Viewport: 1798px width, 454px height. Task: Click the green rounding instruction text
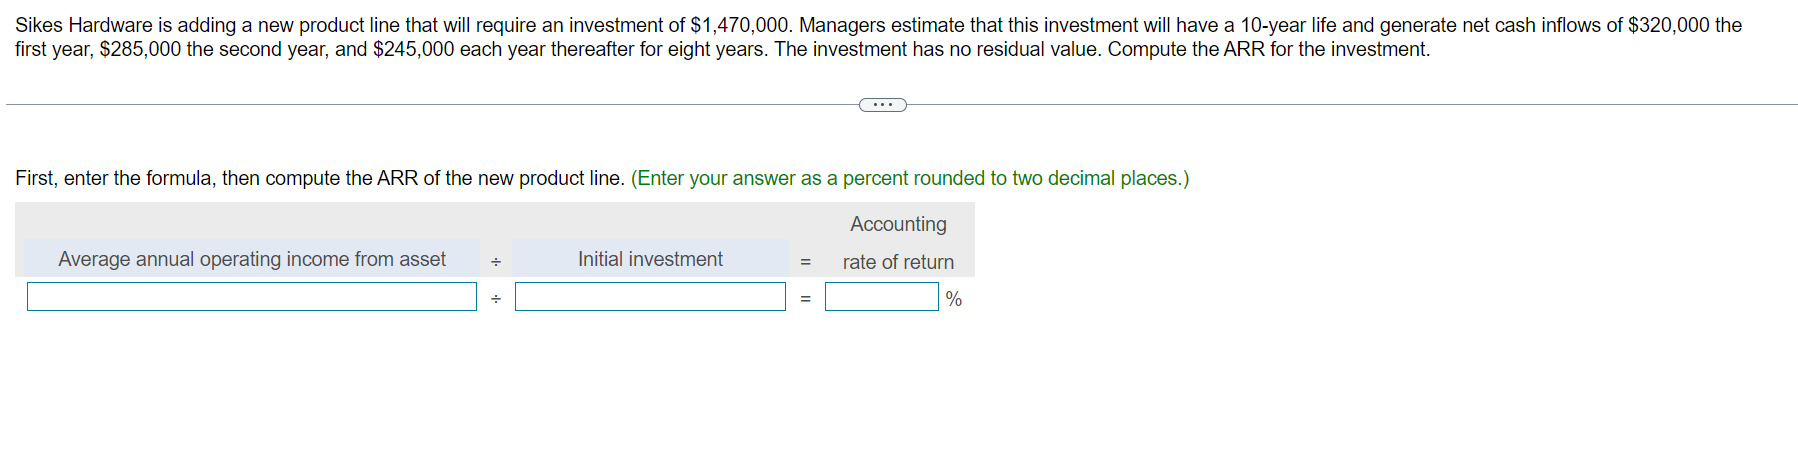910,178
